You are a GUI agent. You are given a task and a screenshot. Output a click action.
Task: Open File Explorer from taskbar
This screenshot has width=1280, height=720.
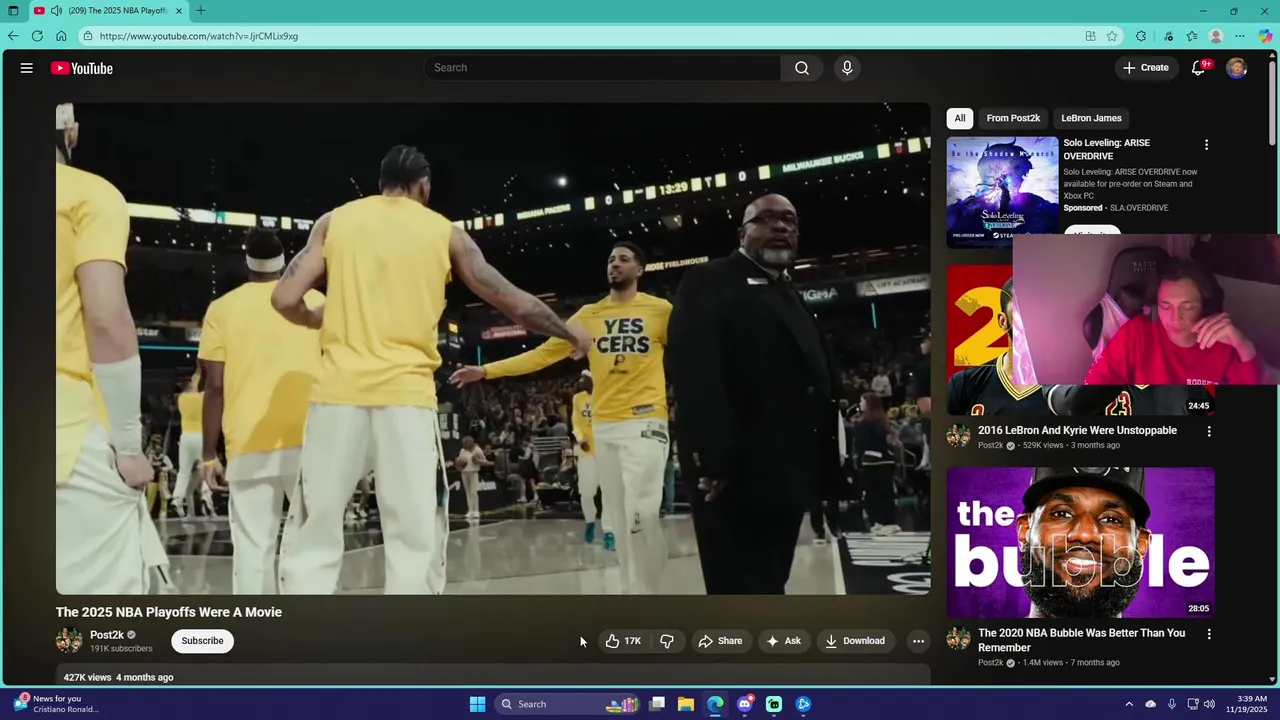686,704
